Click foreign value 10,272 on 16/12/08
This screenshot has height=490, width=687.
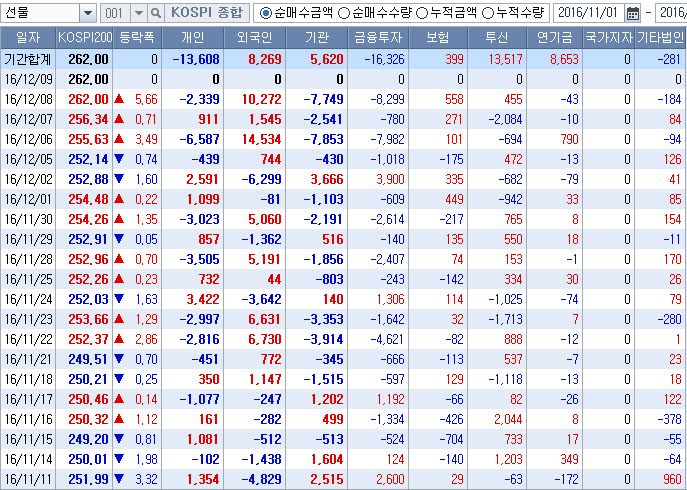(x=262, y=99)
